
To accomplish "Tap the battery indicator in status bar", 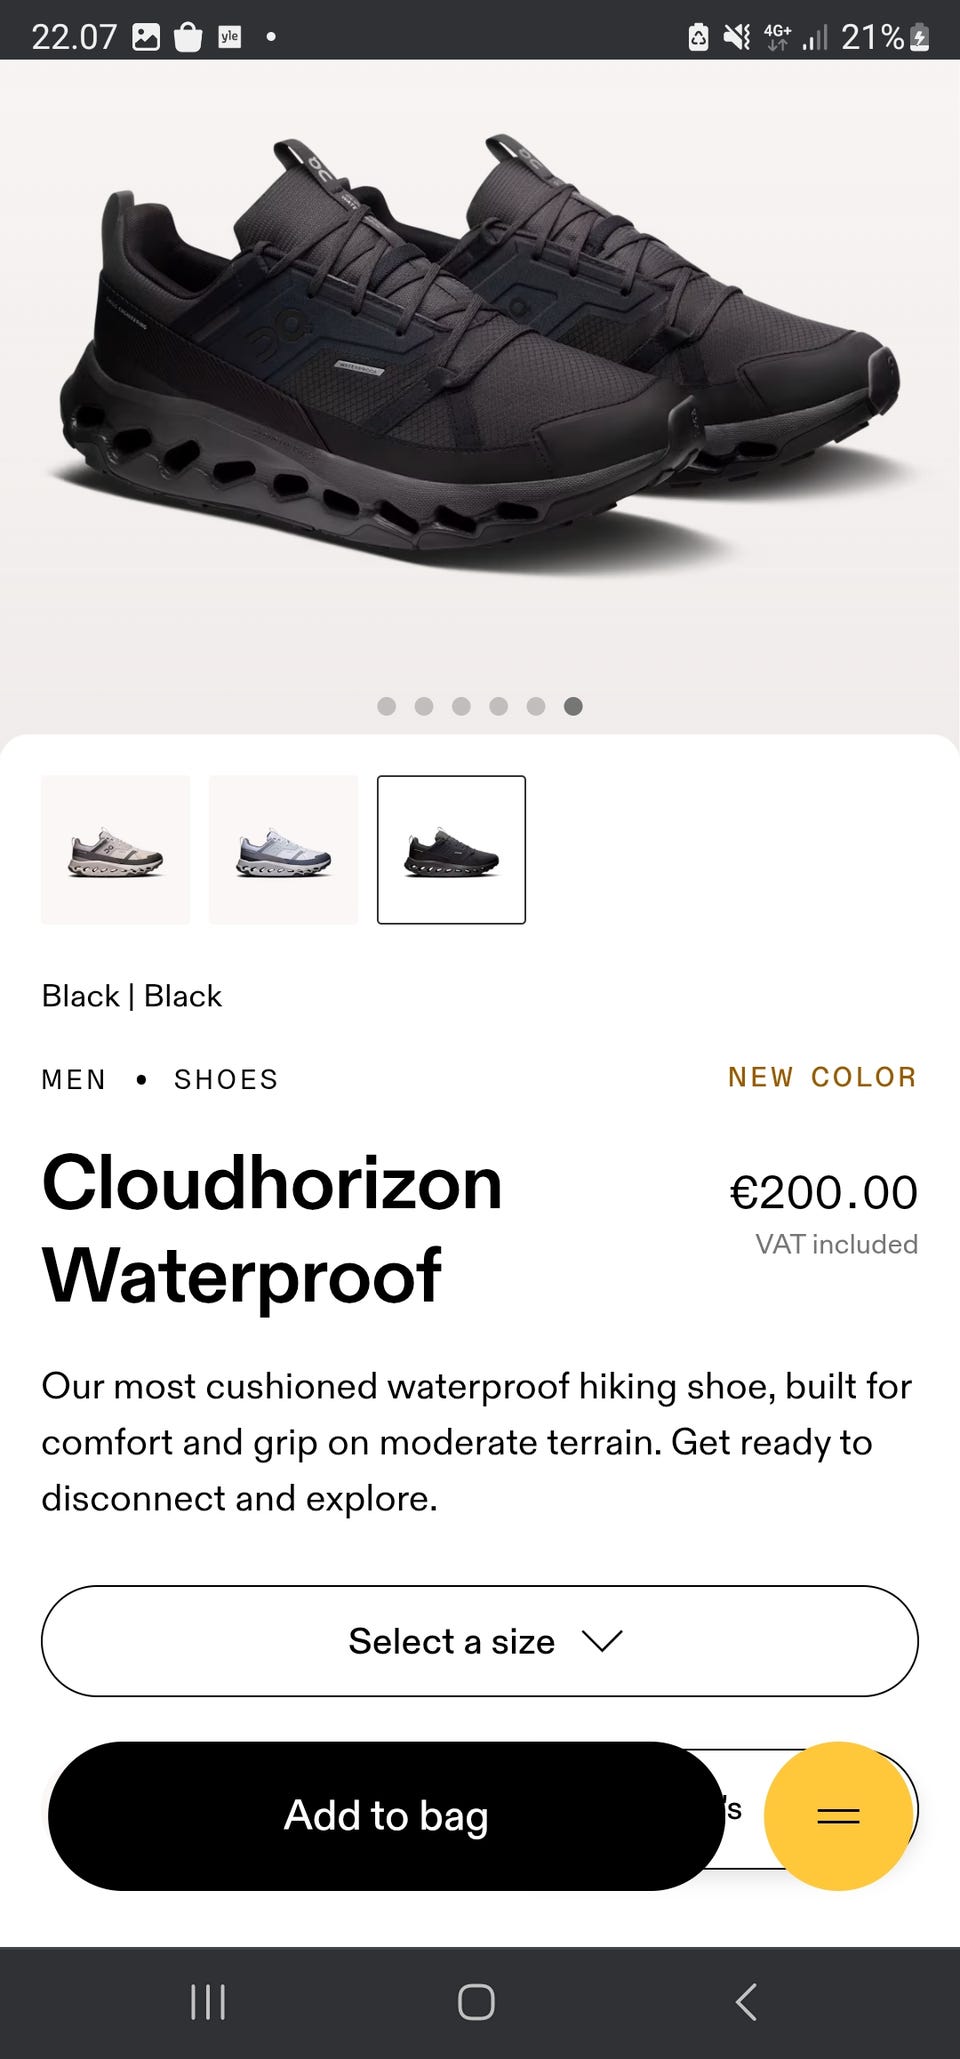I will pyautogui.click(x=920, y=38).
